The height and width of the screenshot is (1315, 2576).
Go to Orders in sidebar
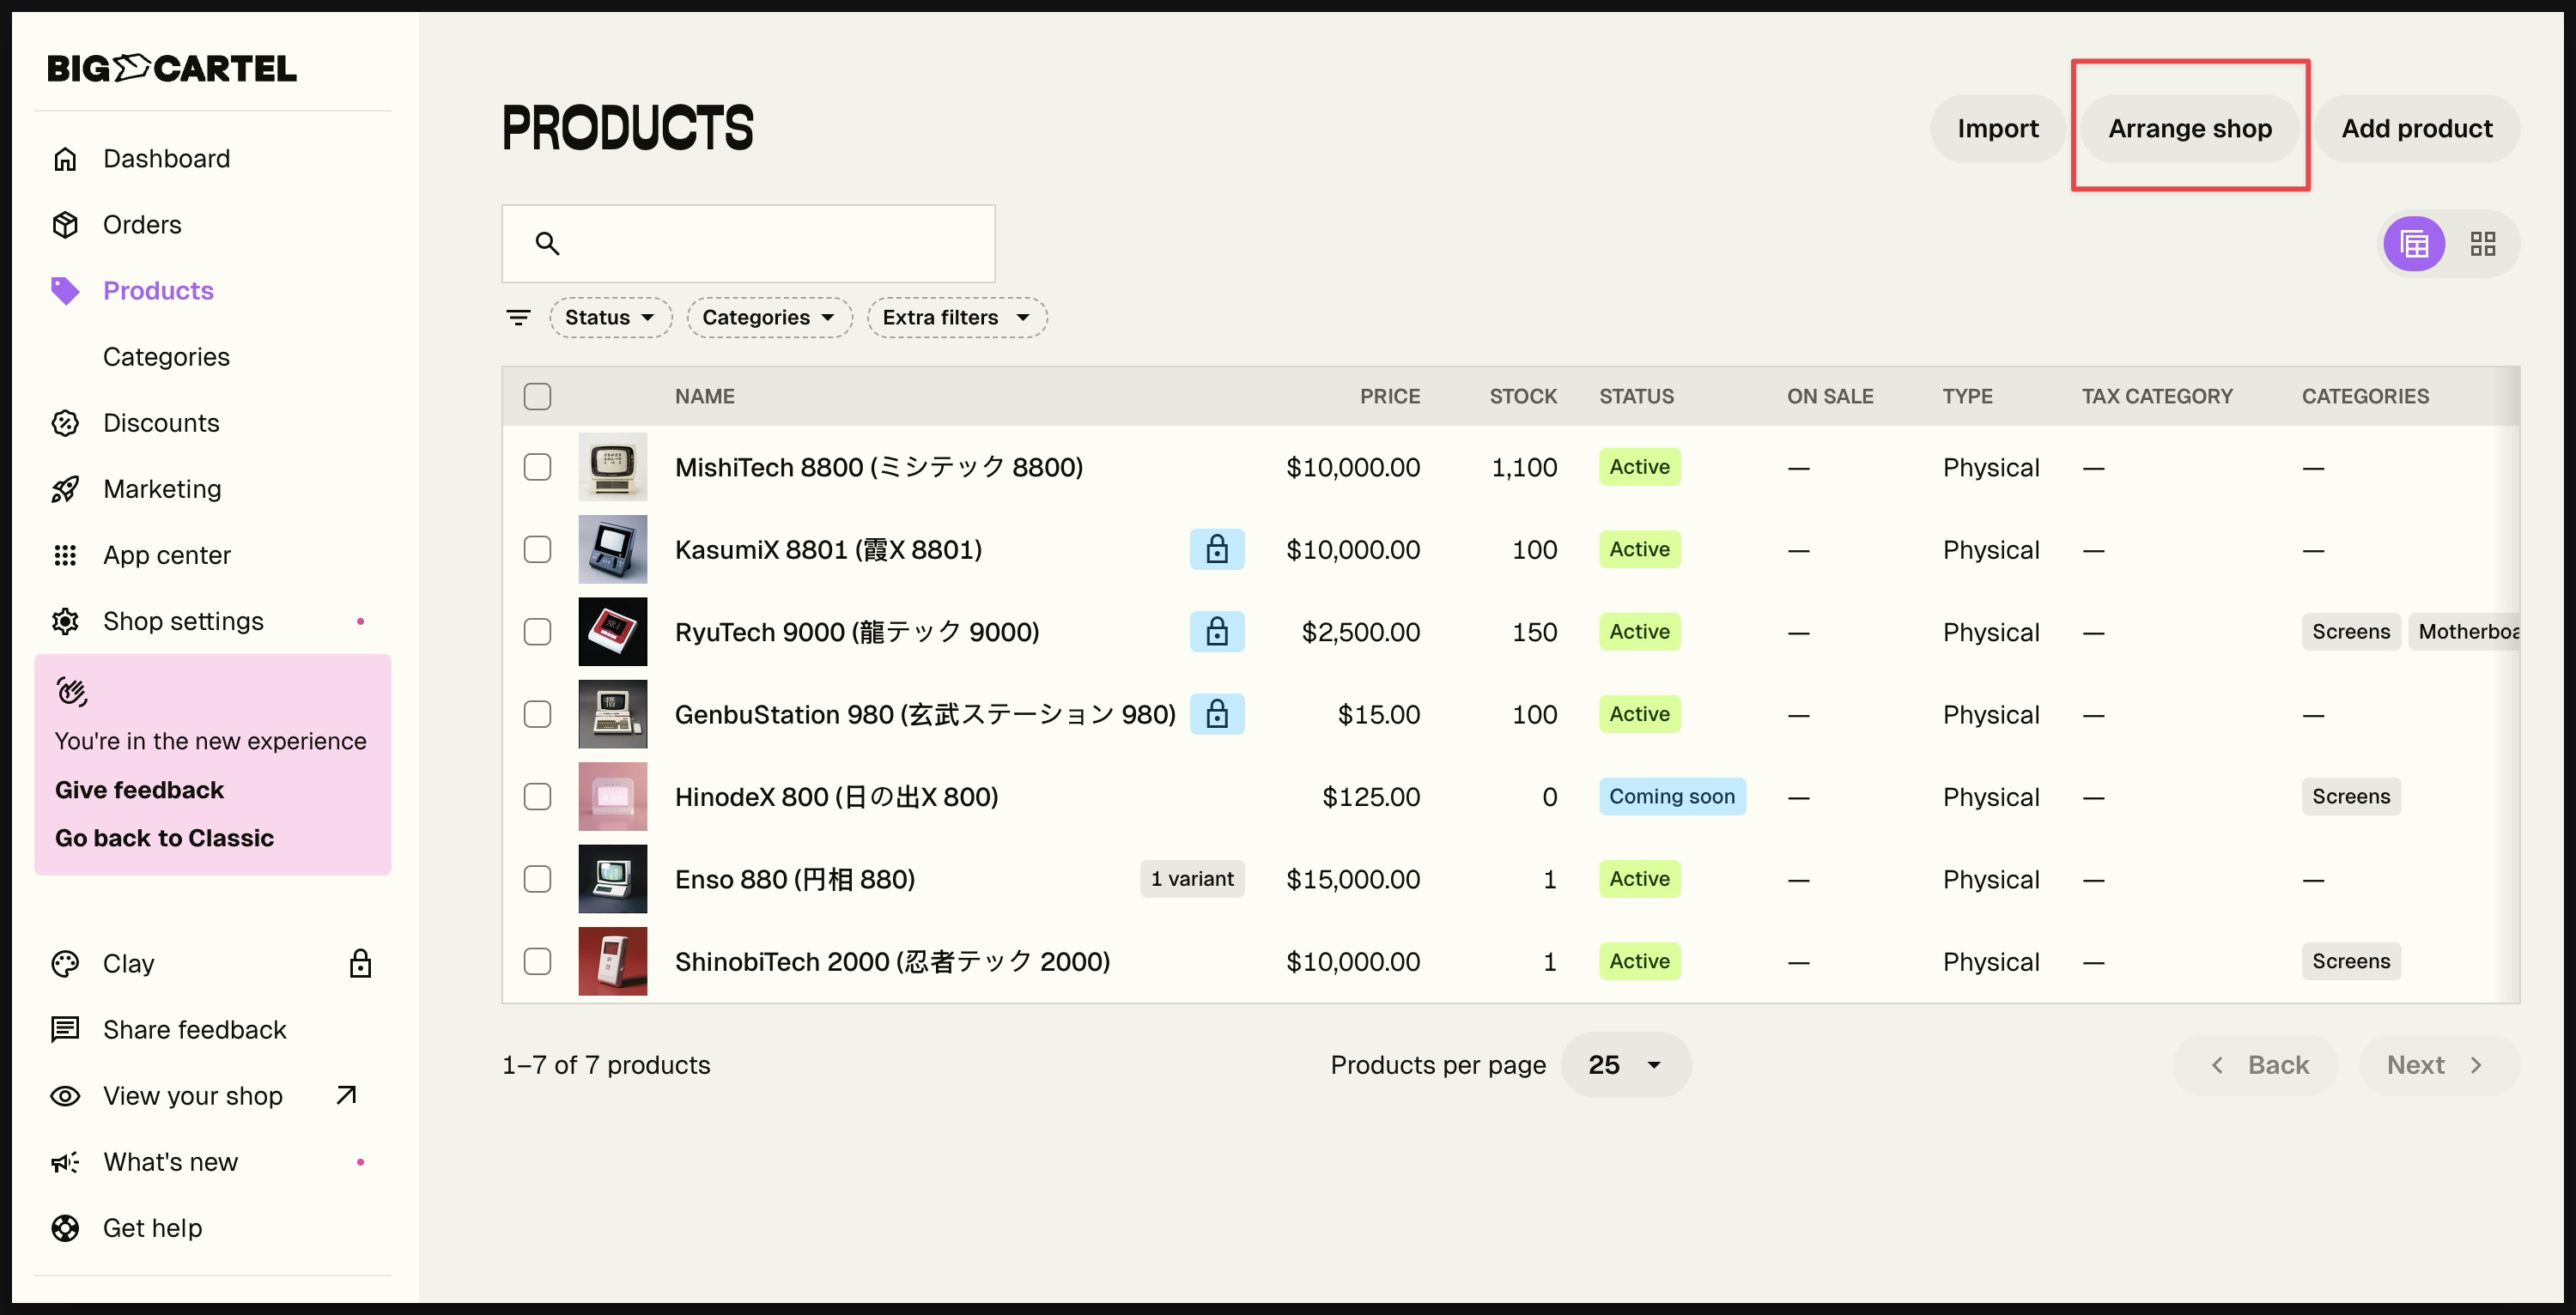click(x=142, y=224)
